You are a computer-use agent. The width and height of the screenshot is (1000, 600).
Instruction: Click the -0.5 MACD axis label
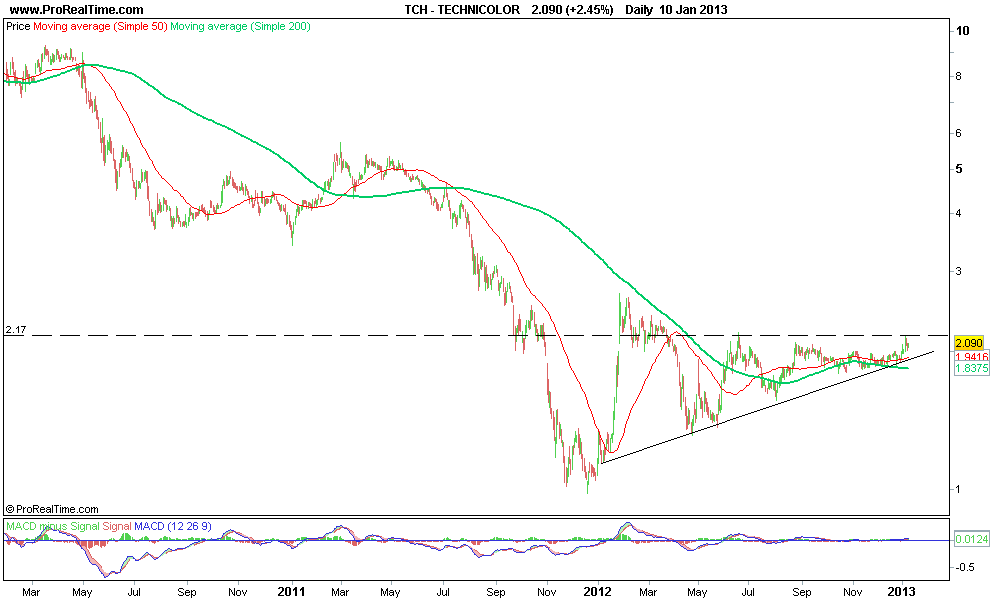(x=964, y=567)
